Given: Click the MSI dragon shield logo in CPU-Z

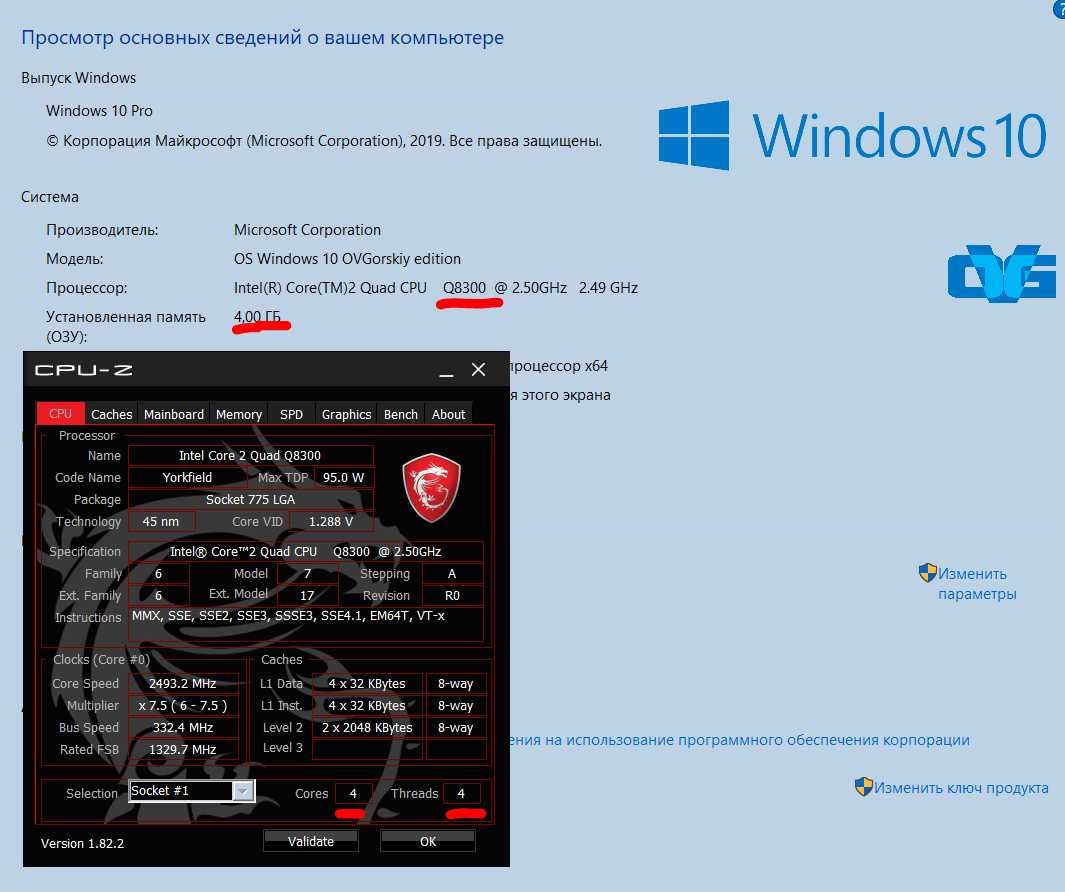Looking at the screenshot, I should (x=431, y=488).
